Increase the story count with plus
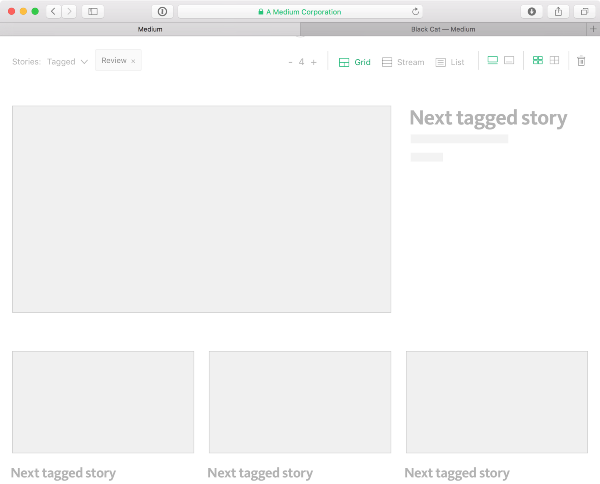The height and width of the screenshot is (484, 600). pyautogui.click(x=313, y=62)
